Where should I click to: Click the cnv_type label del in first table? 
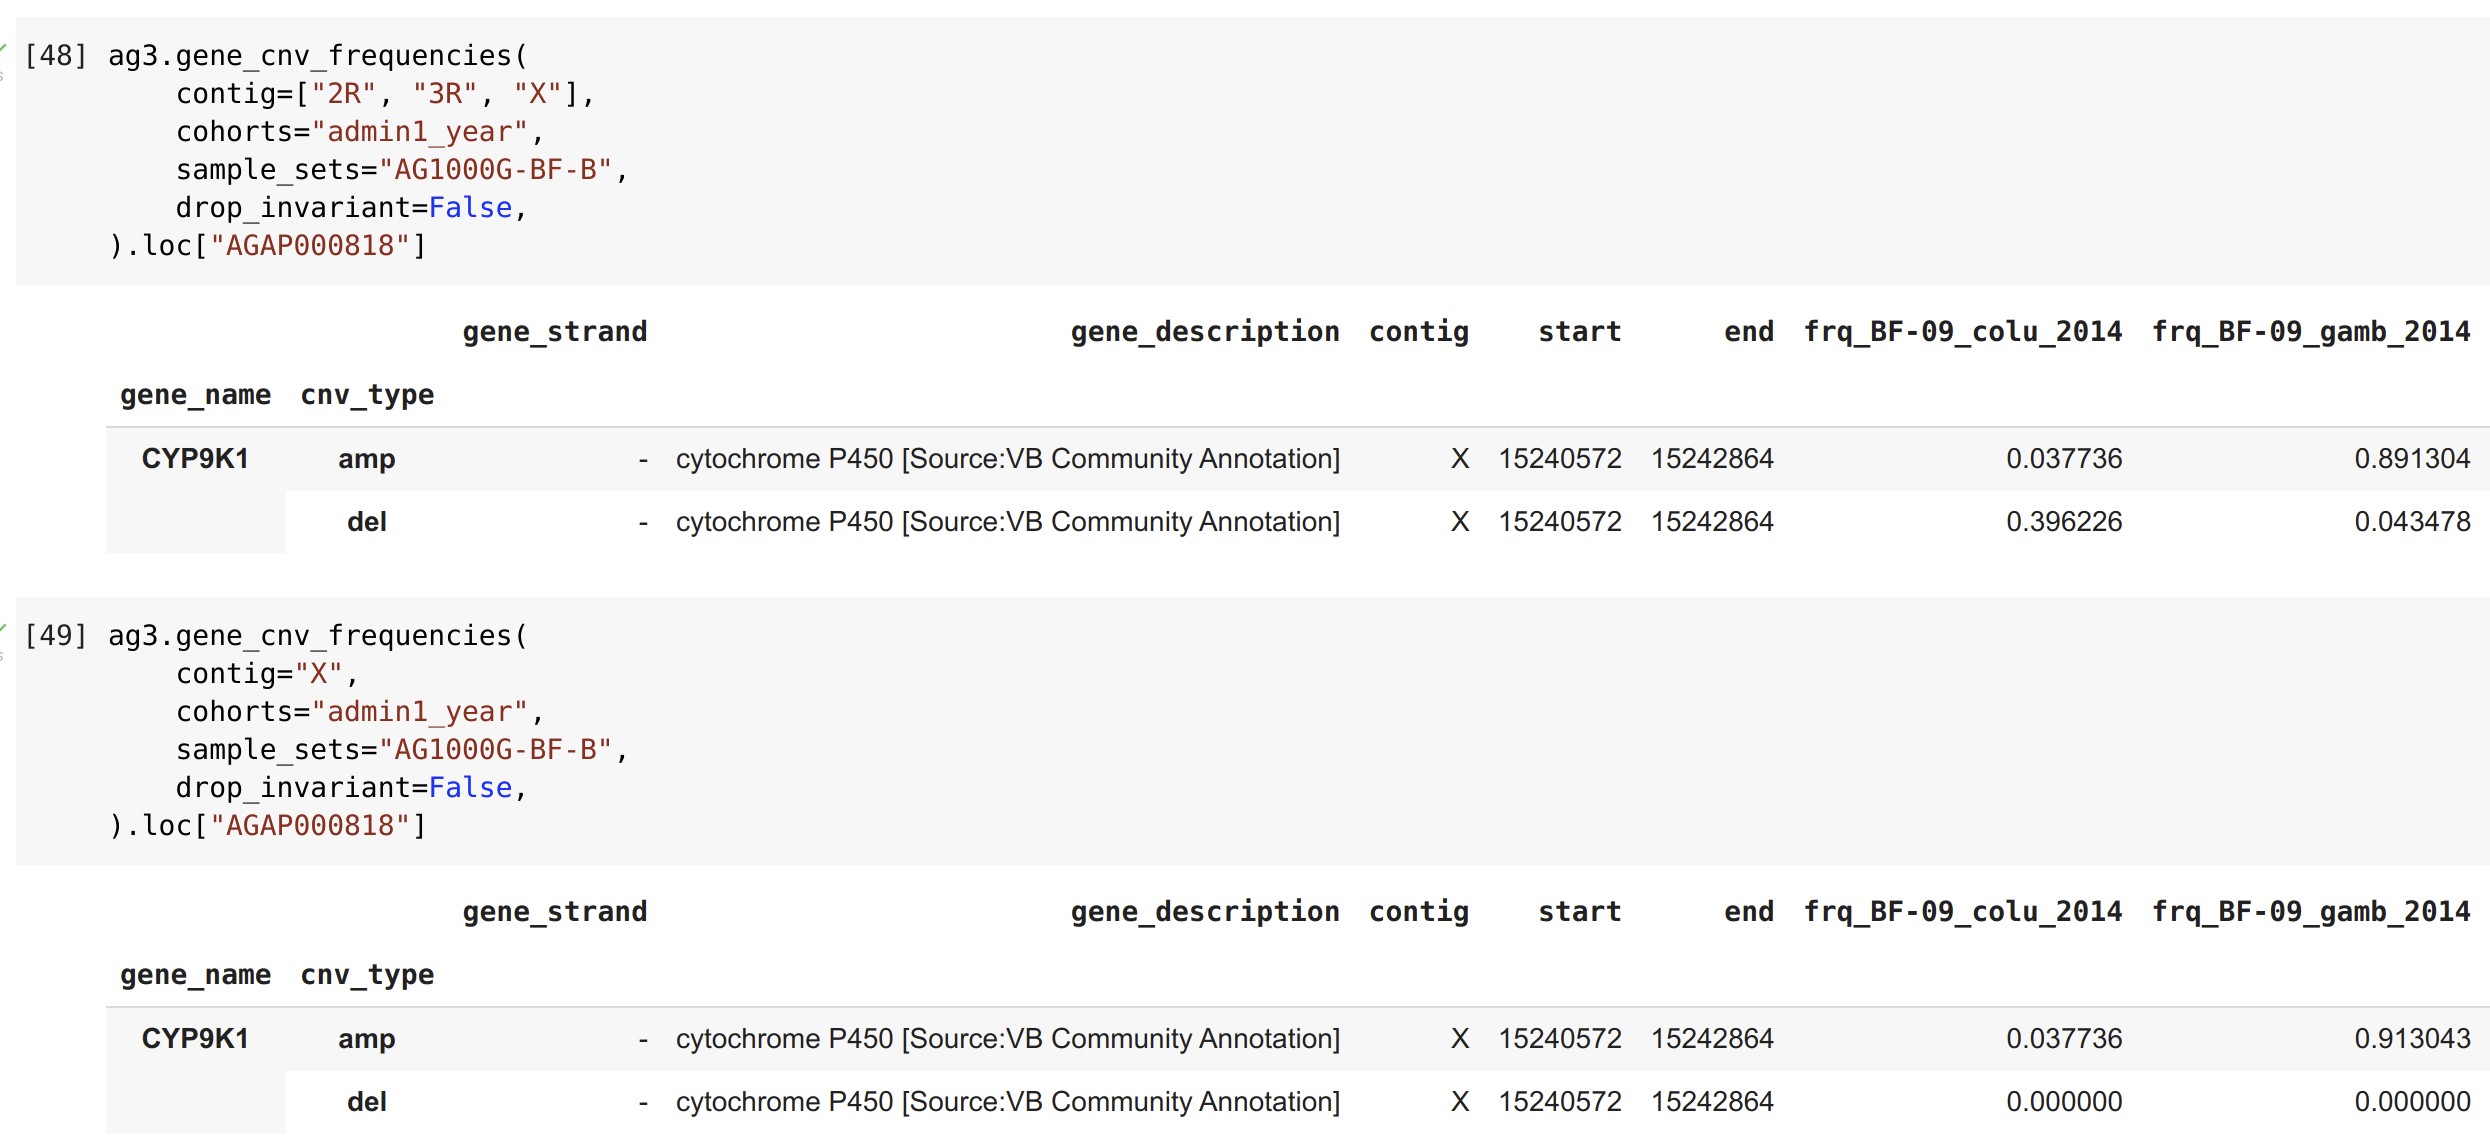pos(366,521)
